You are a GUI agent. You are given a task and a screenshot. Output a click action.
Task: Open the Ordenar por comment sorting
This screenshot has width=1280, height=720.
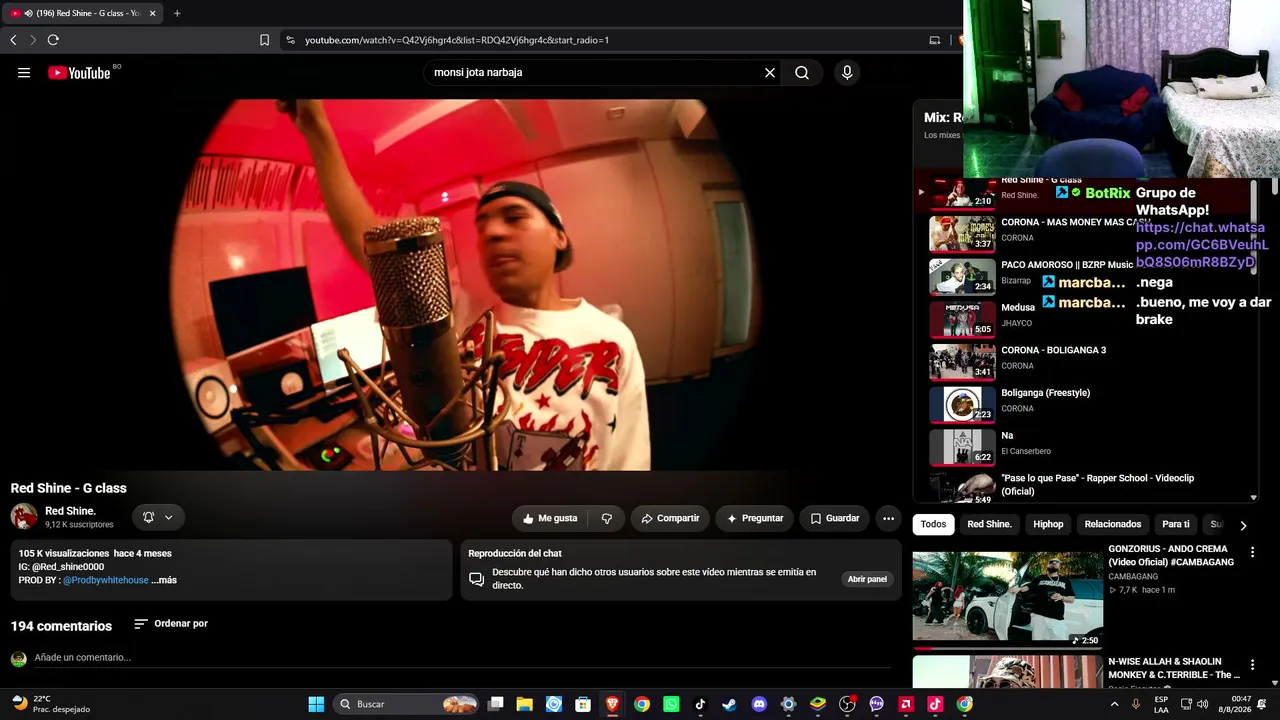click(171, 624)
